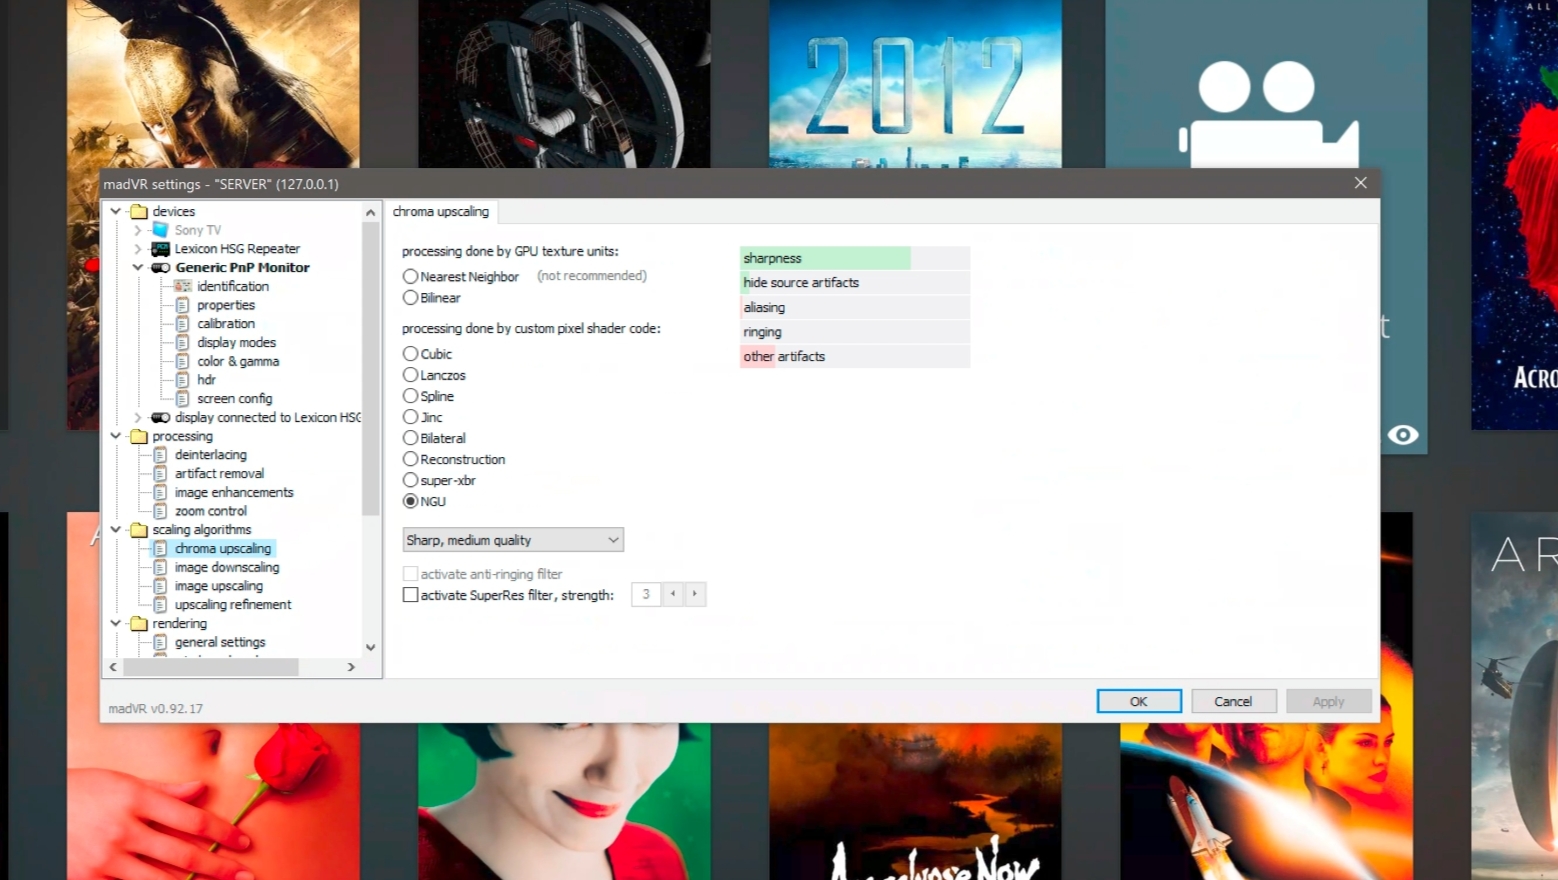Confirm settings with the OK button
This screenshot has width=1558, height=880.
1139,701
